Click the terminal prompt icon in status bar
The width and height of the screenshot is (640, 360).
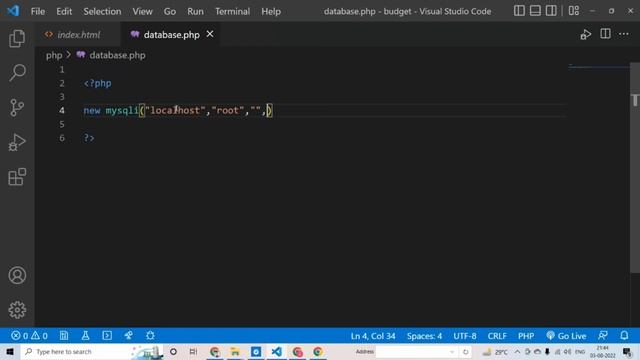(x=107, y=336)
